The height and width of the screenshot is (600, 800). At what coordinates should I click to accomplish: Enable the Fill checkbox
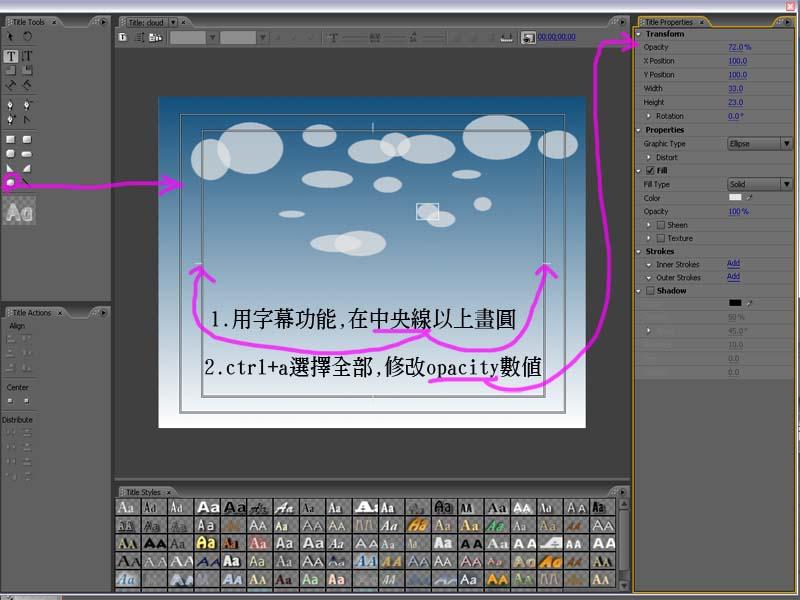coord(652,169)
